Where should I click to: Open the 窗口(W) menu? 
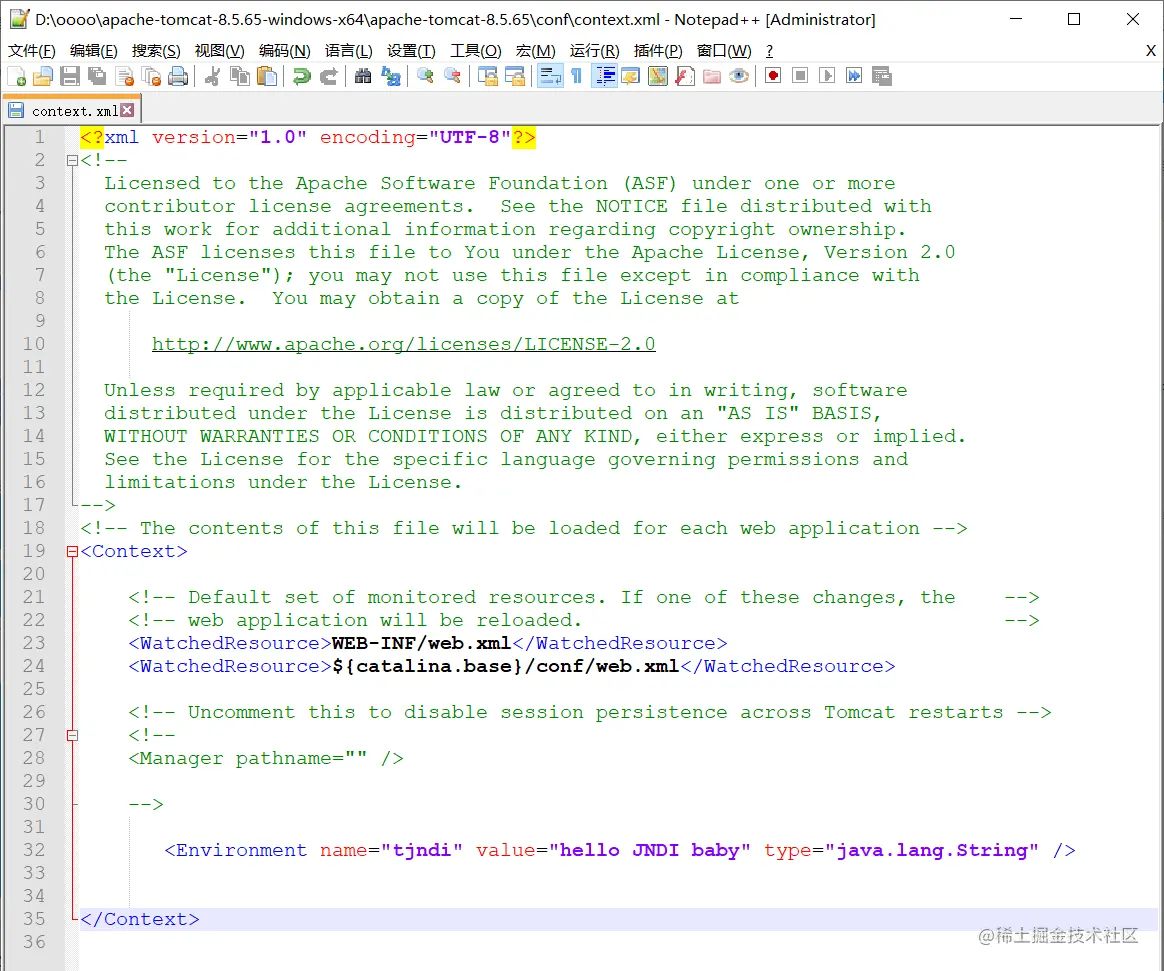pyautogui.click(x=724, y=50)
